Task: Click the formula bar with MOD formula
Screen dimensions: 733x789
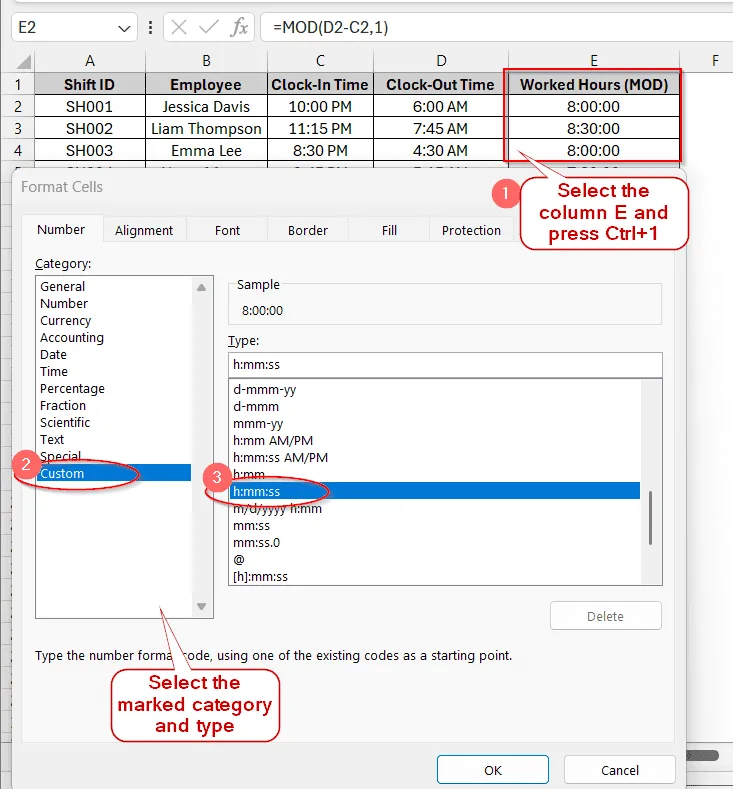Action: (496, 27)
